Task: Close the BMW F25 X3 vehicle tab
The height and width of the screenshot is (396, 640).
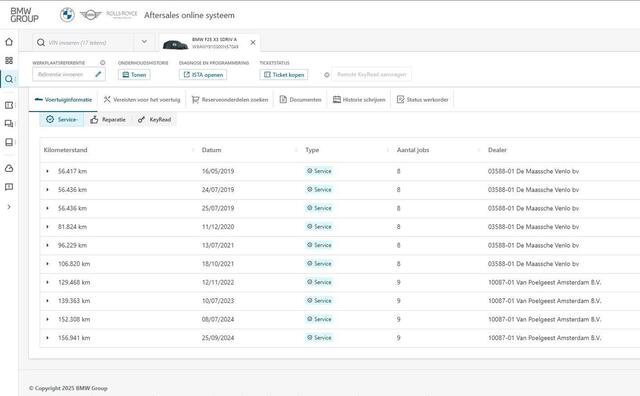Action: click(253, 42)
